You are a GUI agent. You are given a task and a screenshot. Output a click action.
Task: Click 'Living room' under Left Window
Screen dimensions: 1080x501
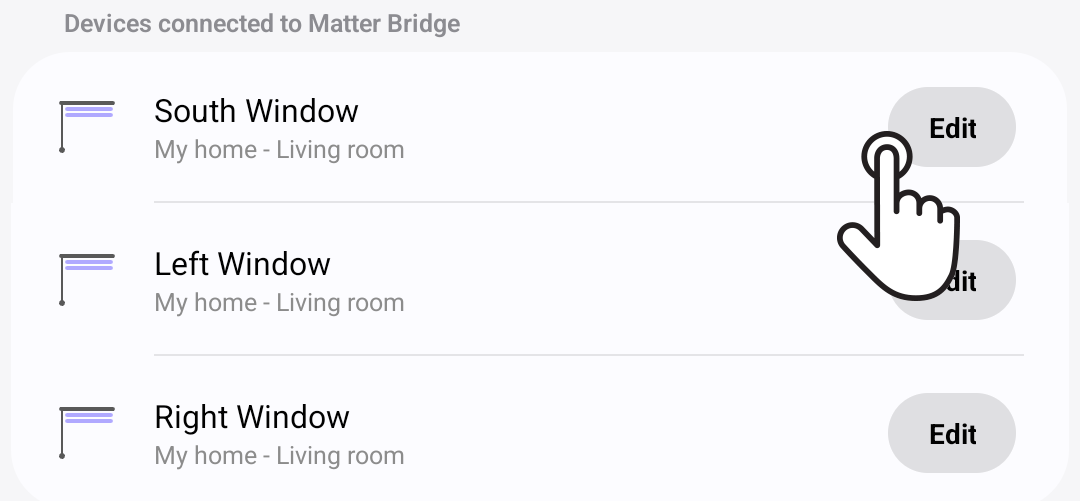point(340,303)
